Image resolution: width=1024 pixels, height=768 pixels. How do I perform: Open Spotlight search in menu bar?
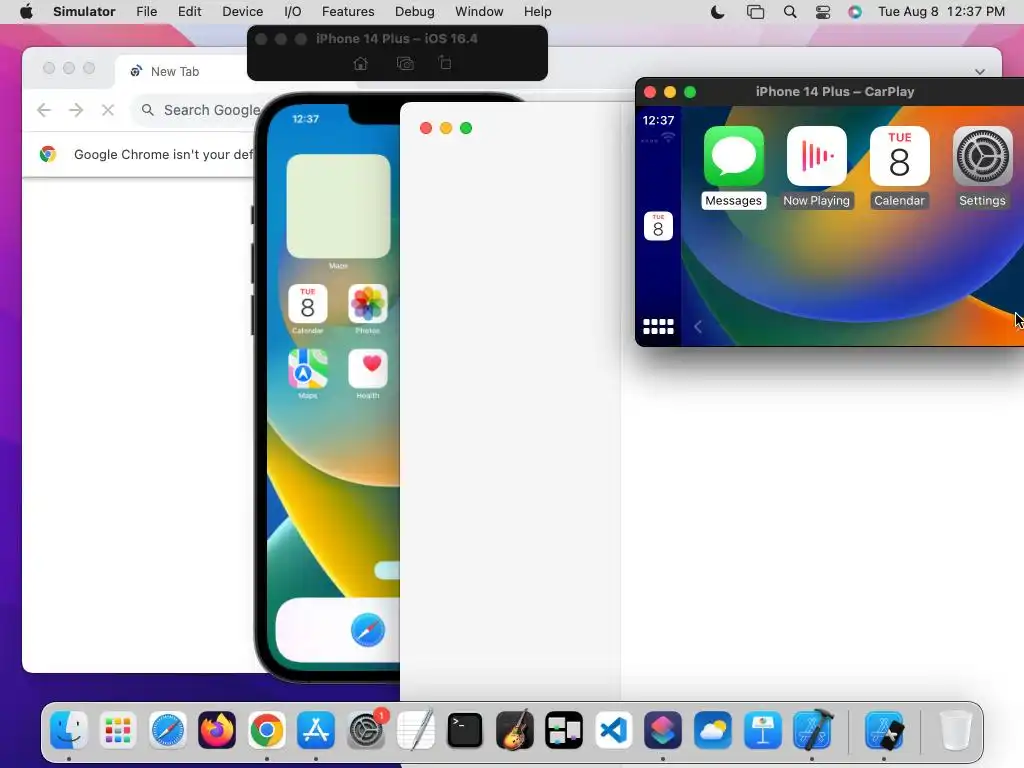790,12
